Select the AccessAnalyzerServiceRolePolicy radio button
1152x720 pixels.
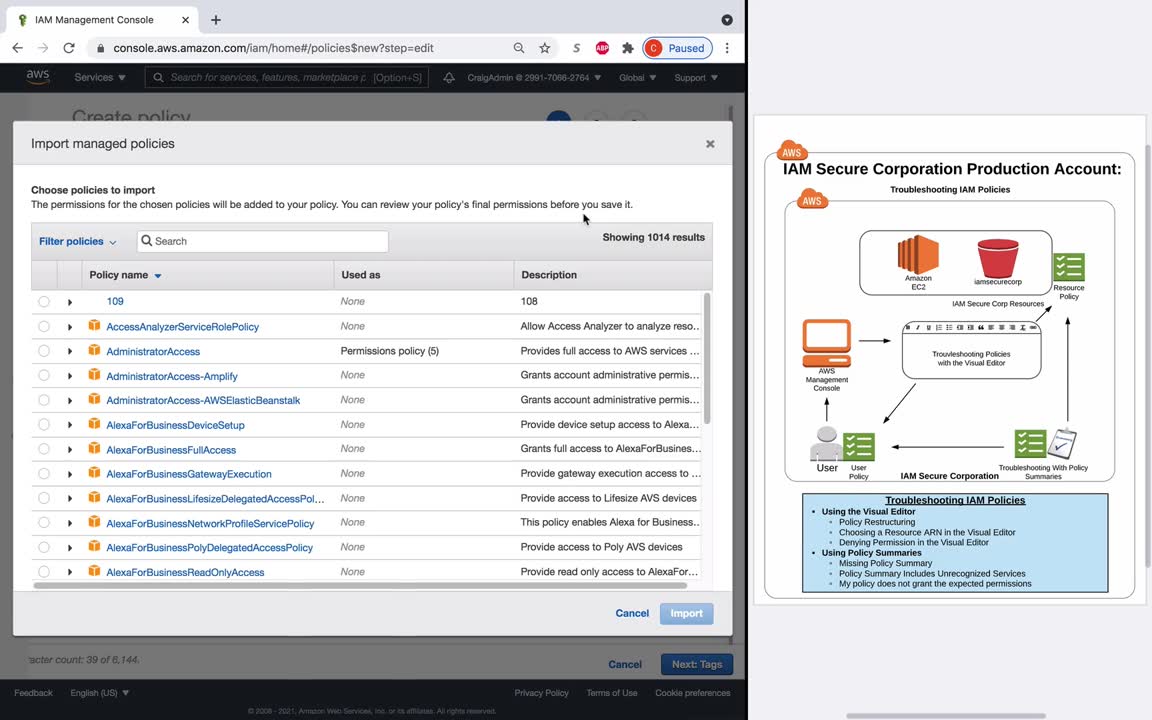tap(44, 326)
